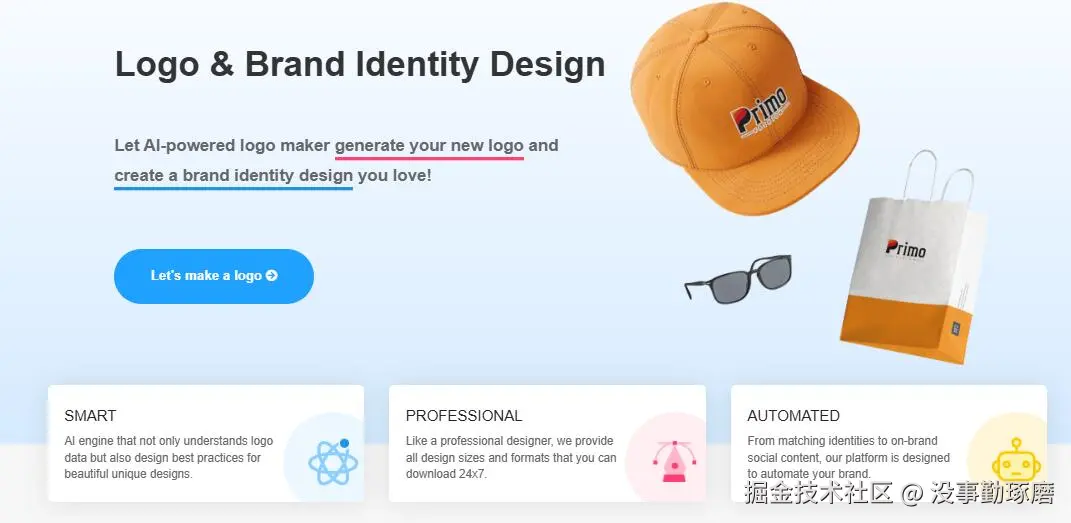
Task: Click the "download 24x7" description in PROFESSIONAL card
Action: [511, 457]
